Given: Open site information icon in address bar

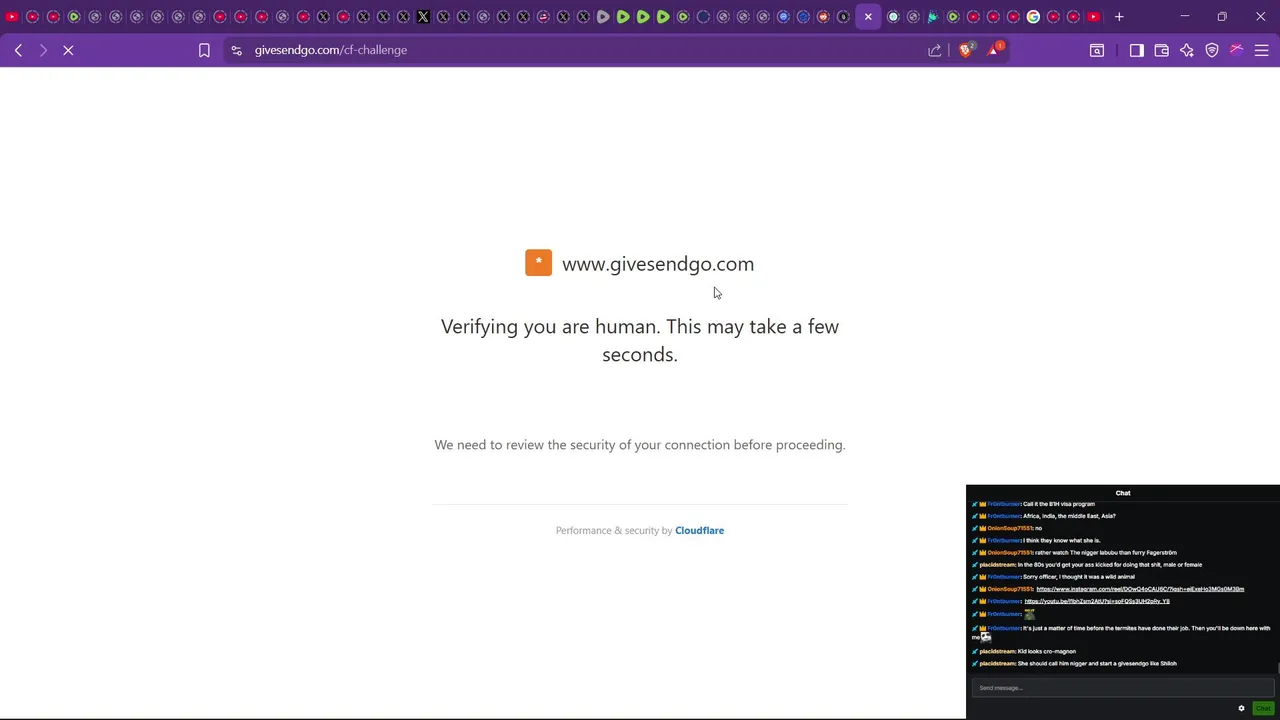Looking at the screenshot, I should click(236, 50).
